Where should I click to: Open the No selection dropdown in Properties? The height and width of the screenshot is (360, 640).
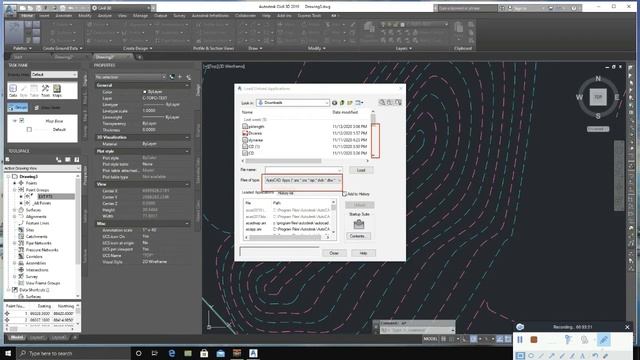130,77
